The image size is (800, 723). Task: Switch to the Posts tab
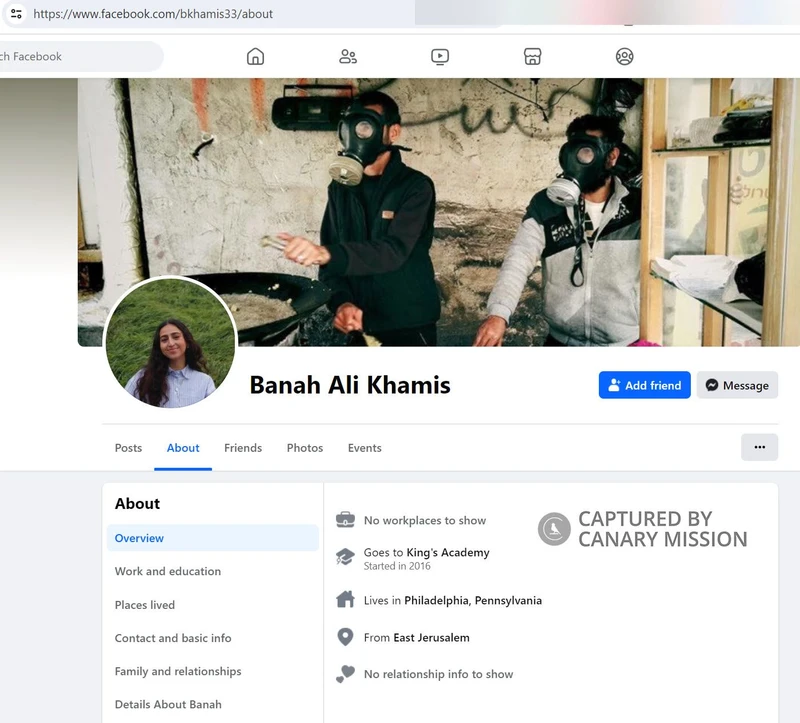click(128, 448)
